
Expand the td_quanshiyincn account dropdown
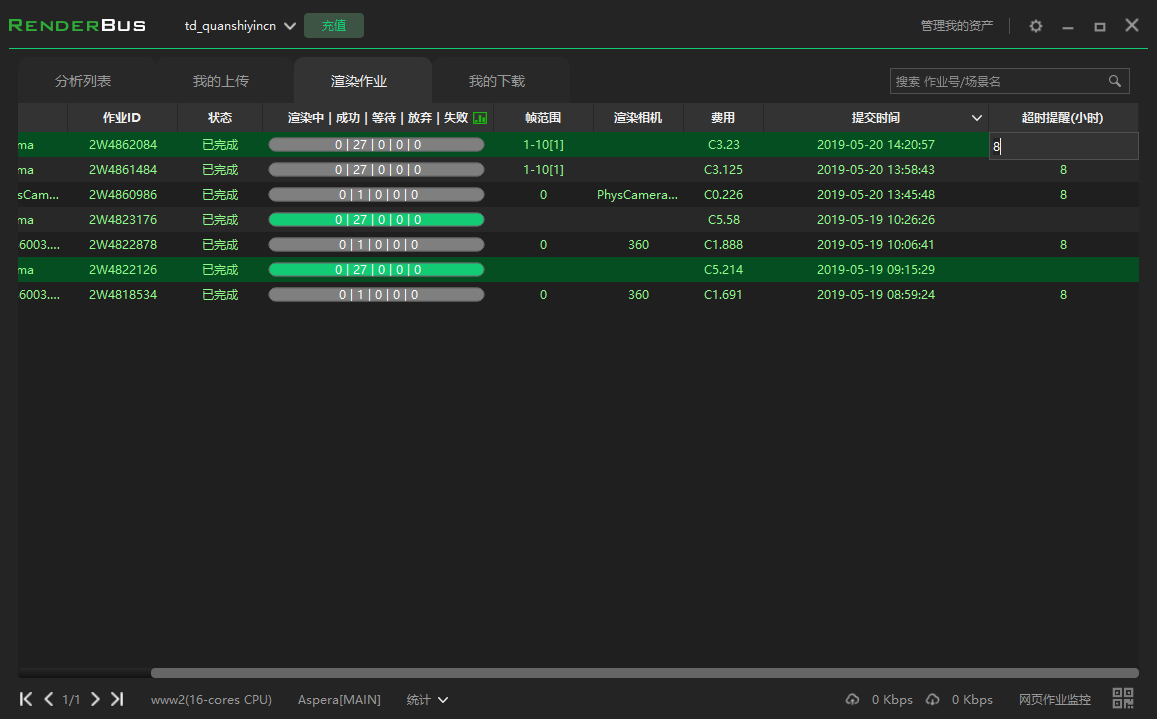290,26
